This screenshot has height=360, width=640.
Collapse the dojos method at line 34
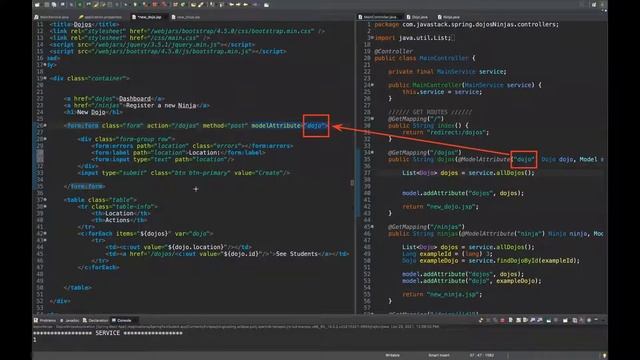click(x=372, y=152)
